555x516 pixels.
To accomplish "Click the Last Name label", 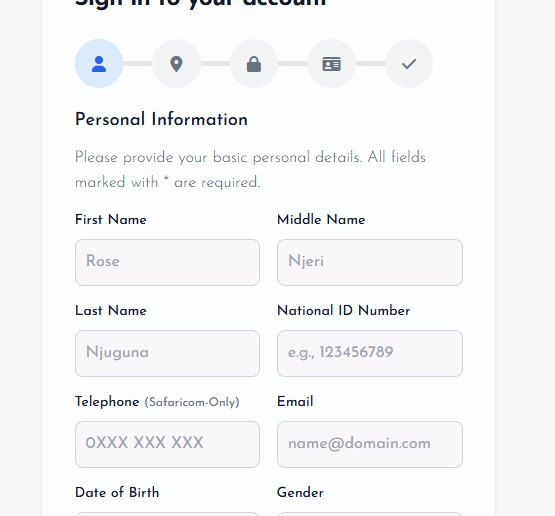I will click(111, 310).
